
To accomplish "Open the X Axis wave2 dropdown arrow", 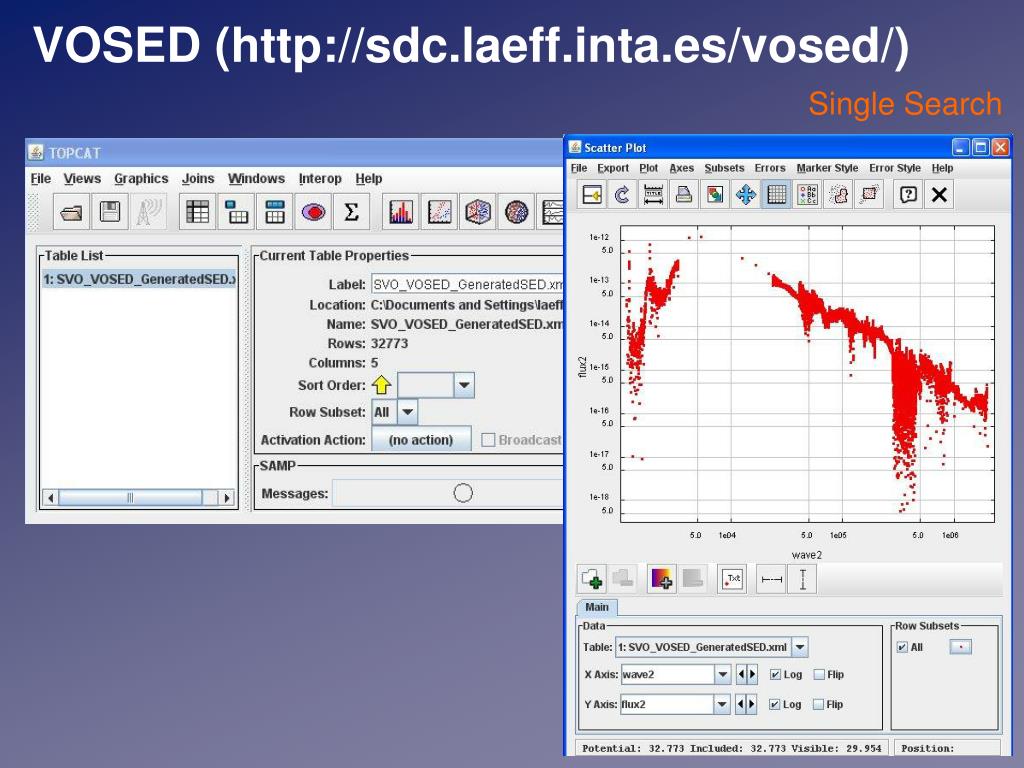I will (x=722, y=675).
